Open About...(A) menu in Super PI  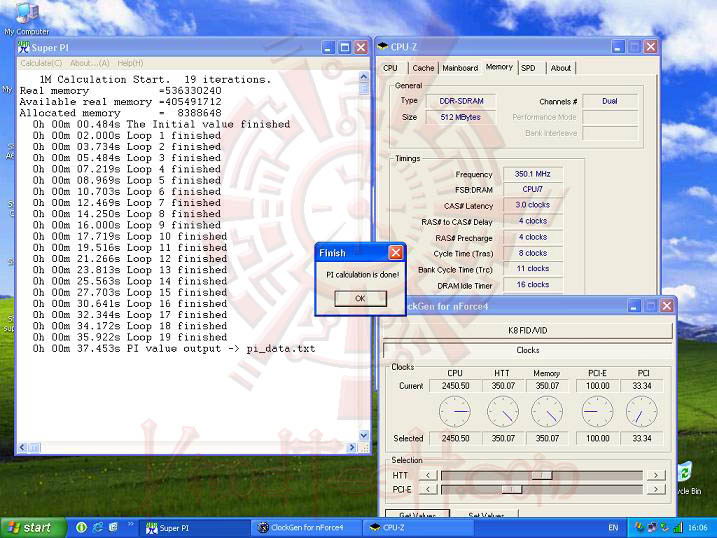click(x=90, y=63)
